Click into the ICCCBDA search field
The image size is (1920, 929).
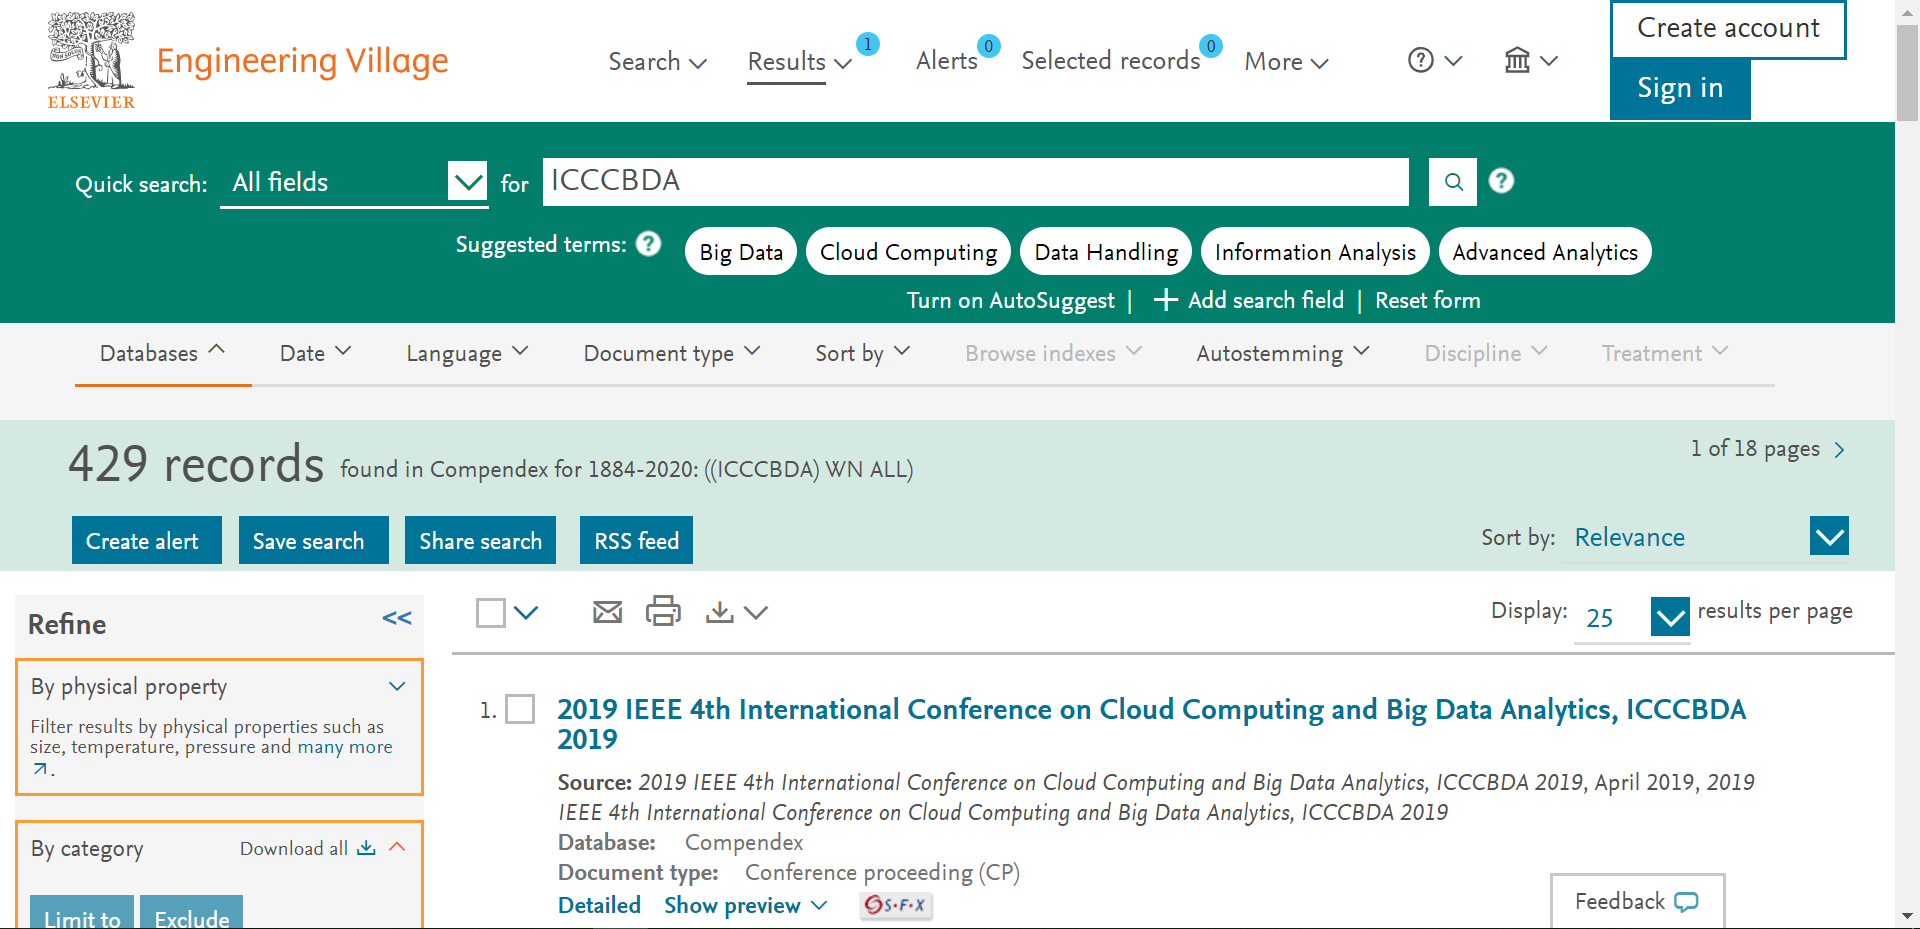975,182
